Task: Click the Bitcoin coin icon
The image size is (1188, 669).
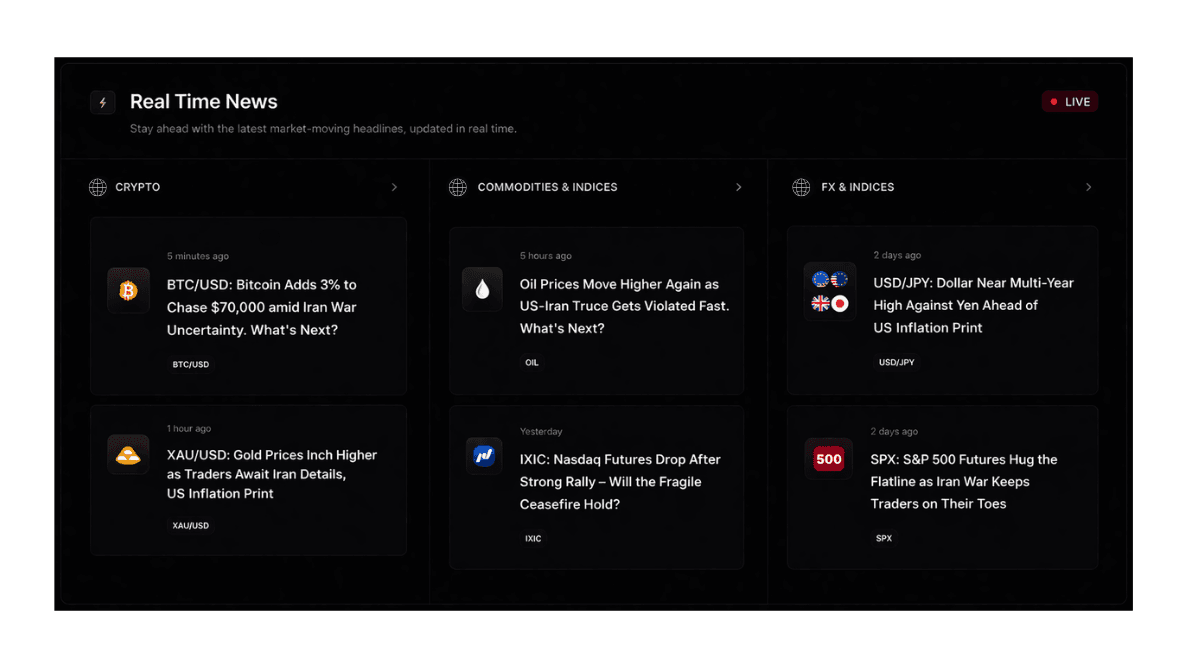Action: [x=128, y=290]
